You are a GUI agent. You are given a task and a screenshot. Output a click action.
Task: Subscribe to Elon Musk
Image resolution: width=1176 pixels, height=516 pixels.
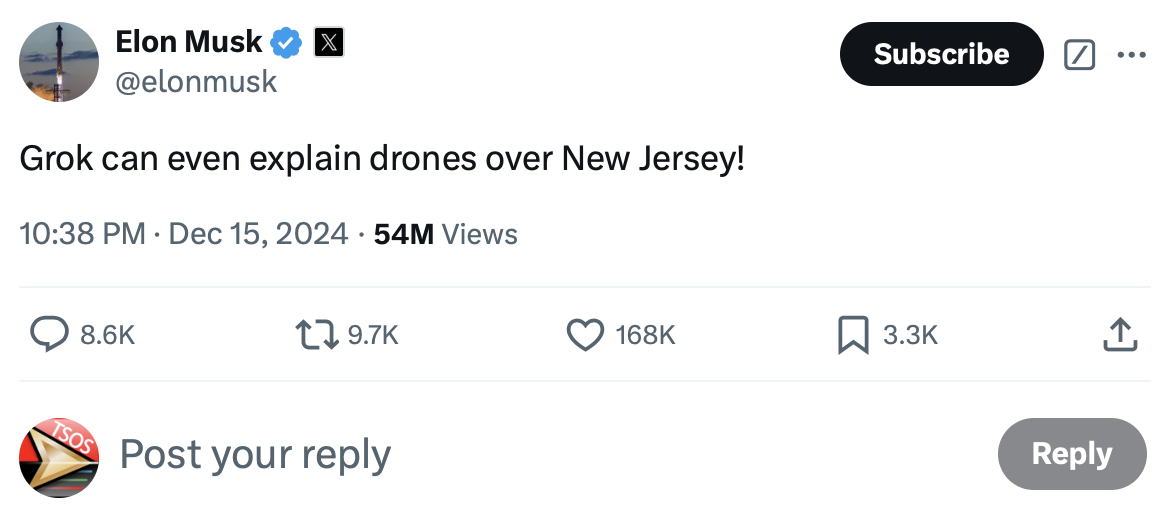[941, 54]
